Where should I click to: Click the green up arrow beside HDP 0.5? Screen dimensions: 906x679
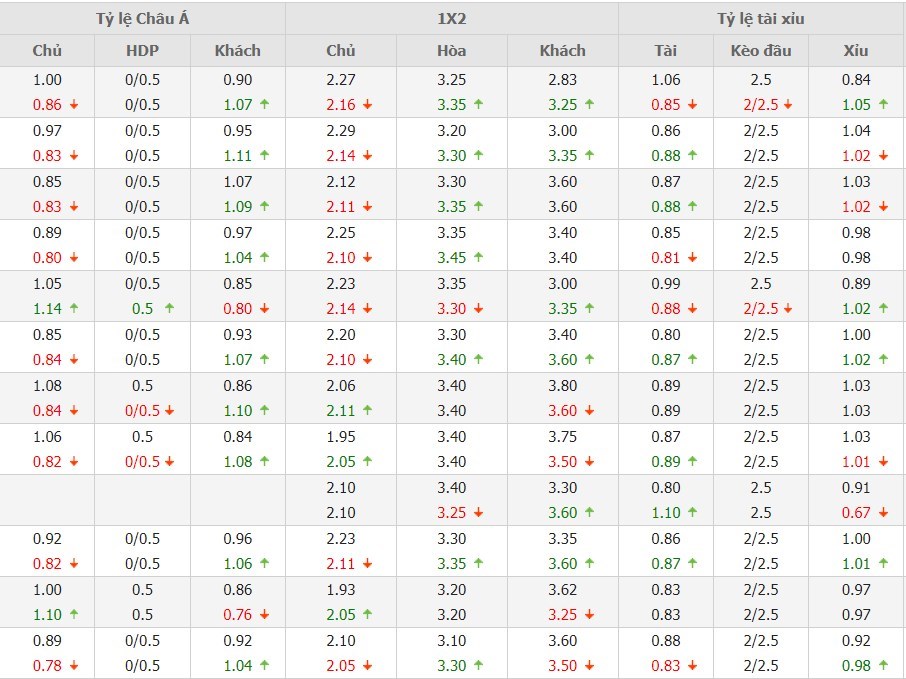pyautogui.click(x=170, y=309)
